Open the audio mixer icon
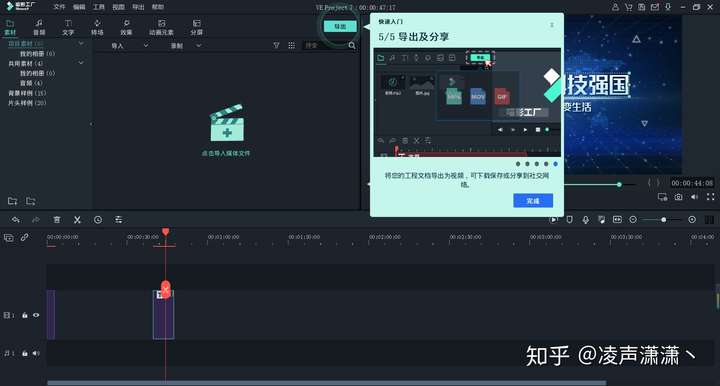This screenshot has height=386, width=720. coord(602,220)
